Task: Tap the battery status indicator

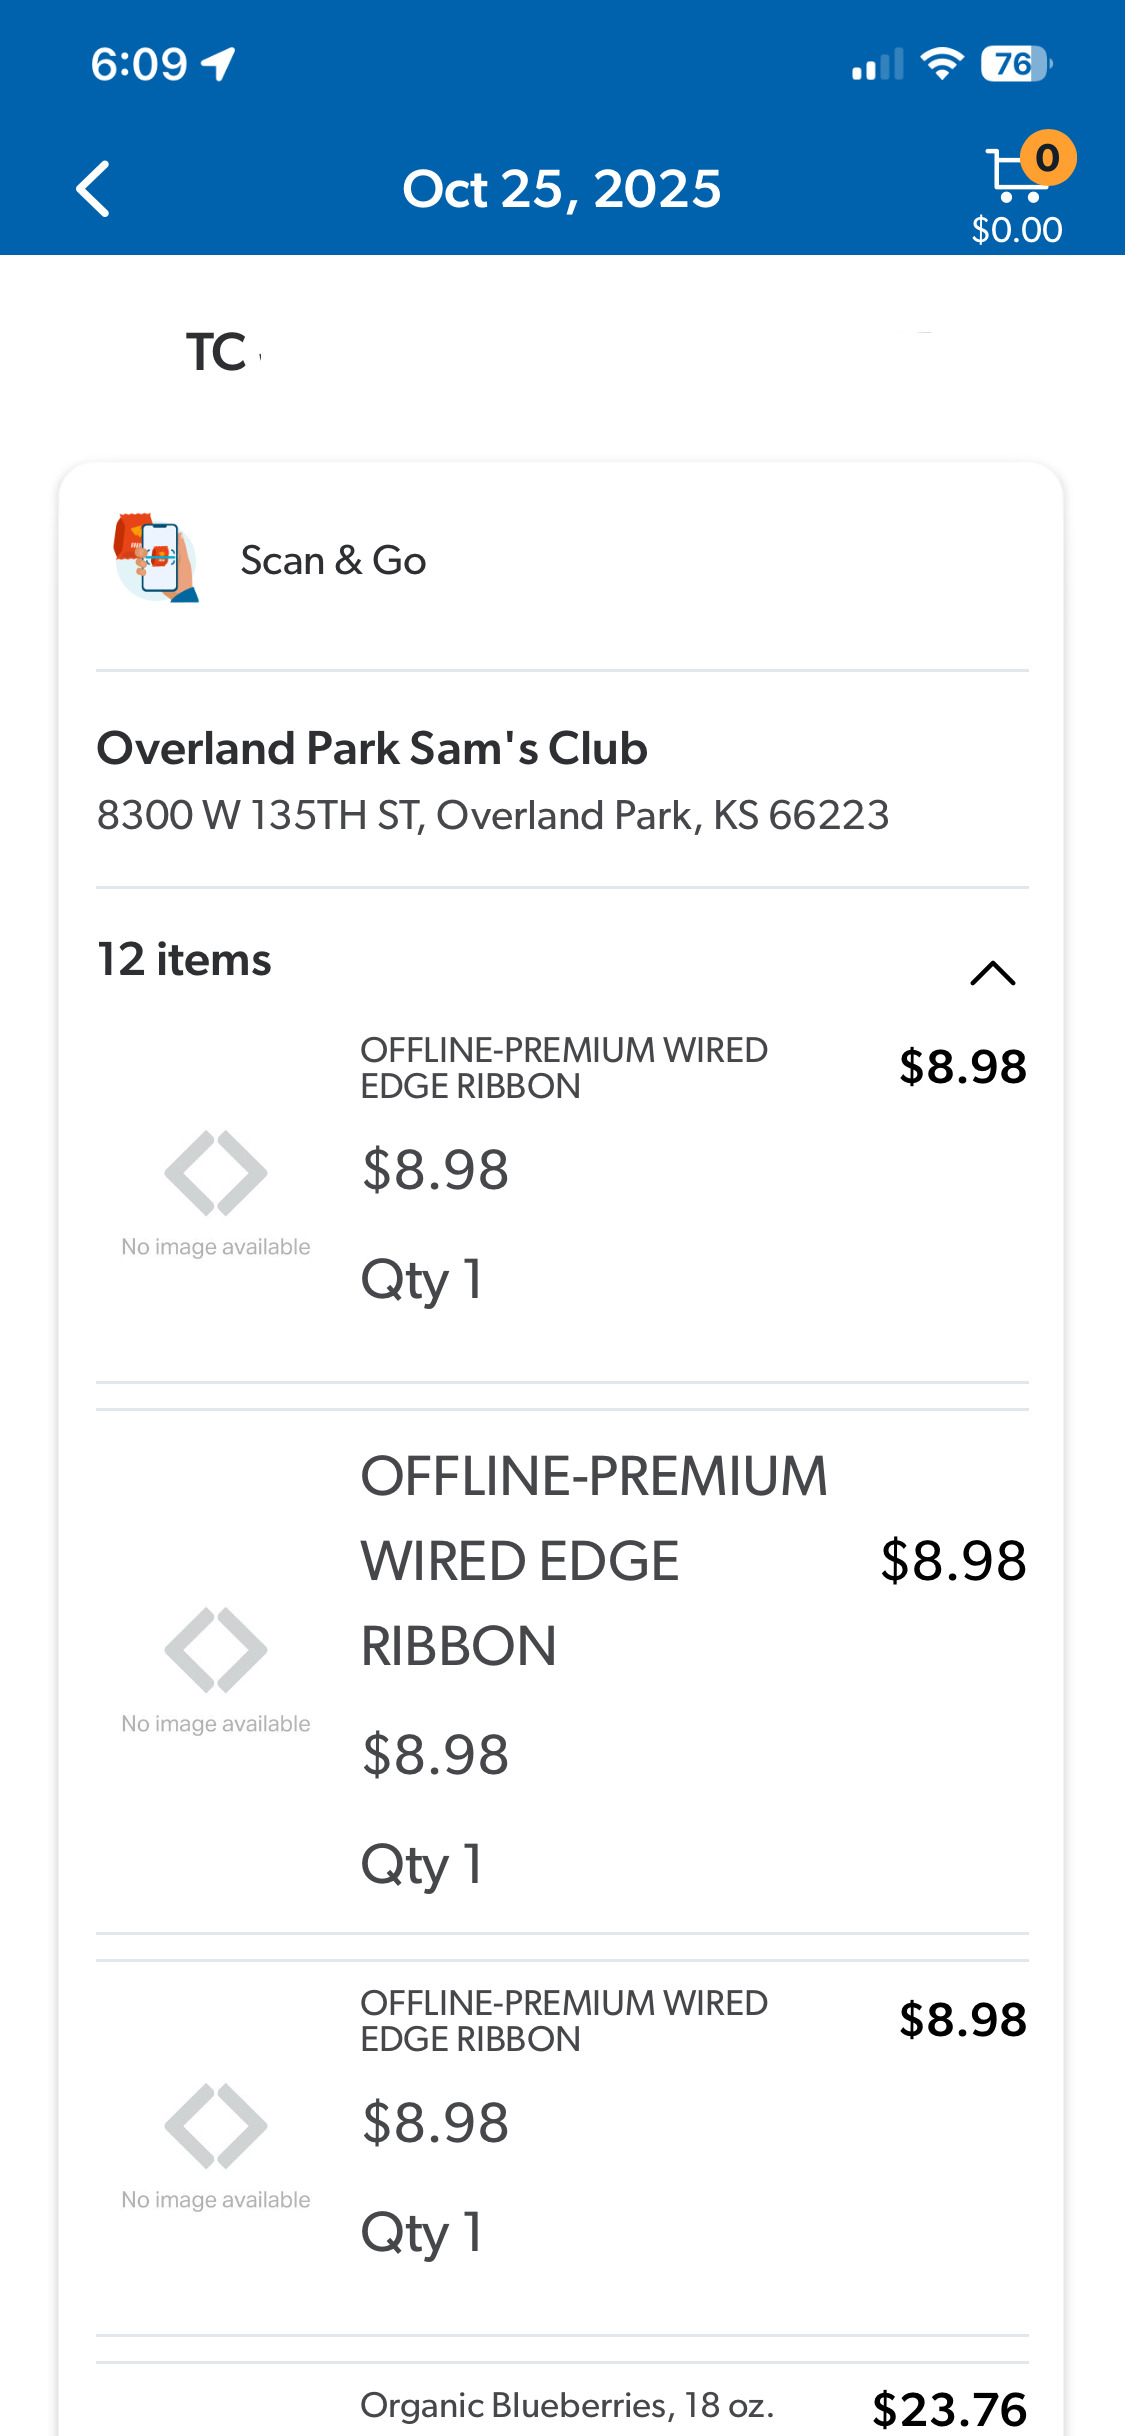Action: 1015,65
